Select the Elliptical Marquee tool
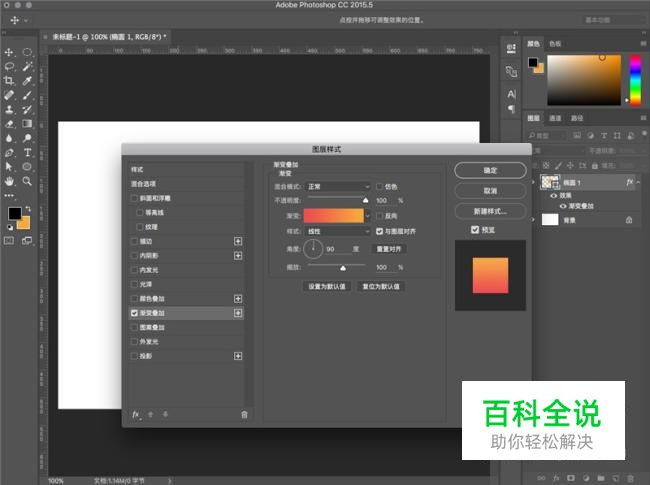The height and width of the screenshot is (485, 650). (x=27, y=52)
